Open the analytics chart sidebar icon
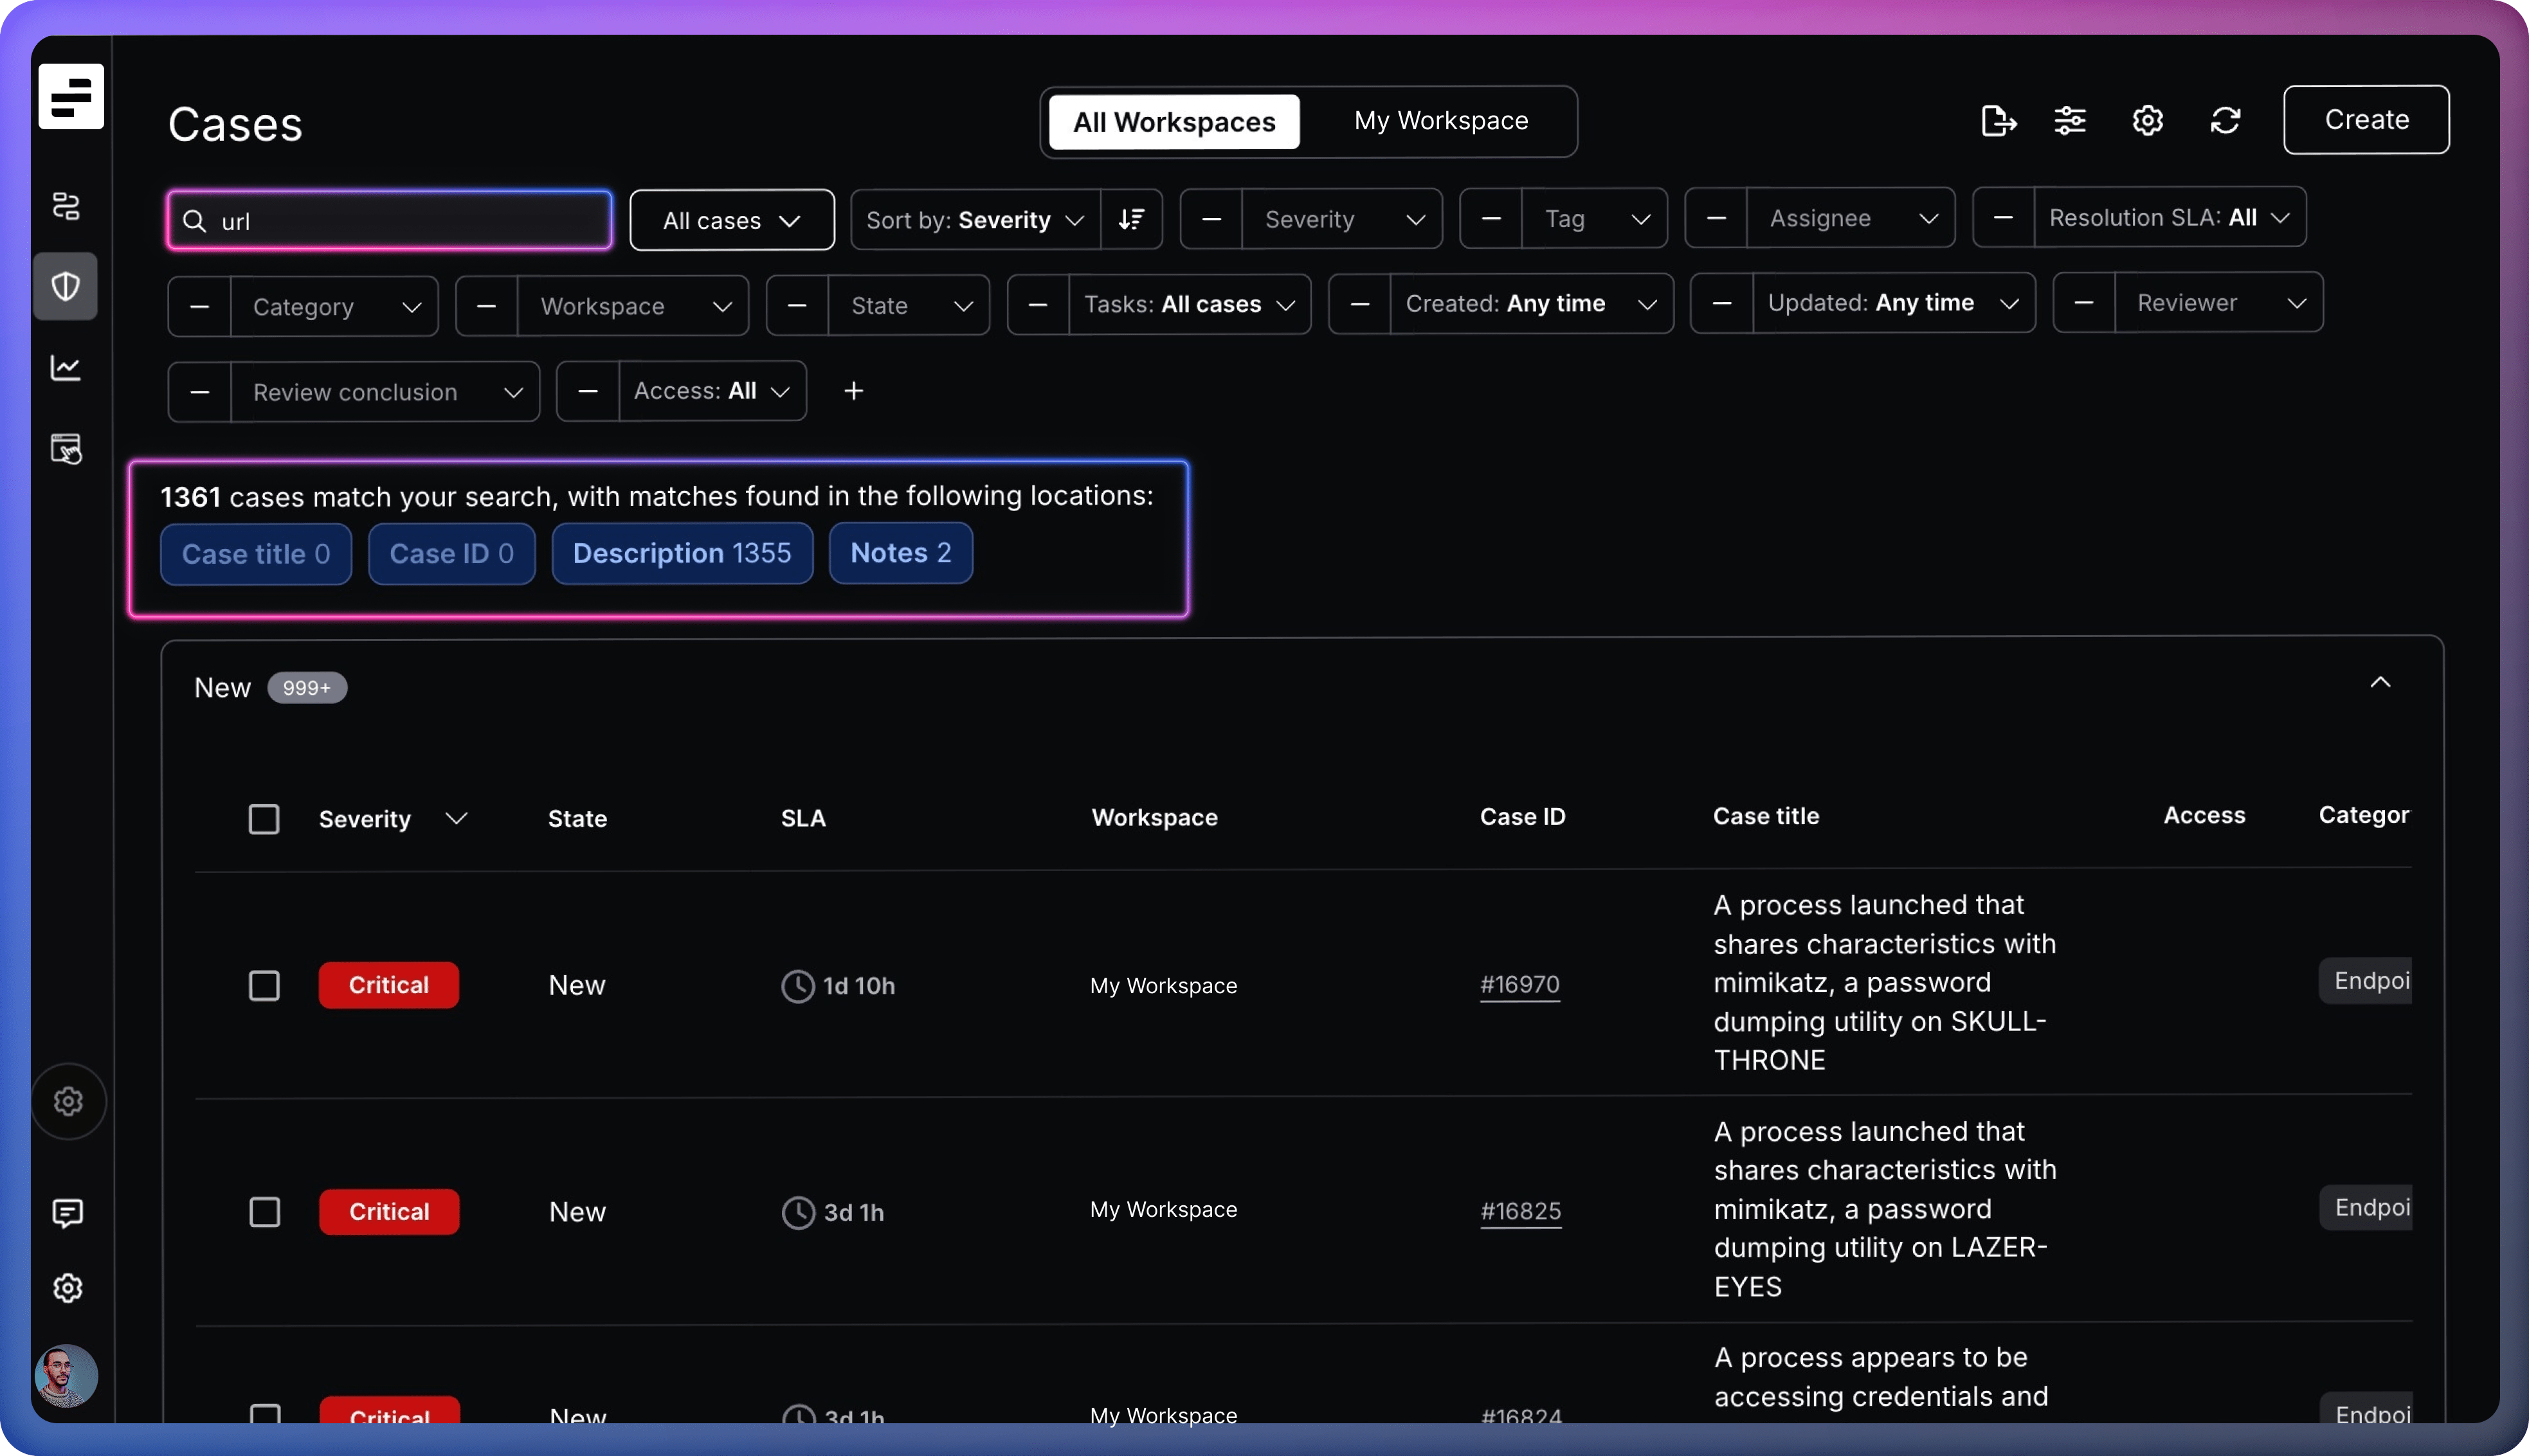Image resolution: width=2529 pixels, height=1456 pixels. click(x=66, y=368)
